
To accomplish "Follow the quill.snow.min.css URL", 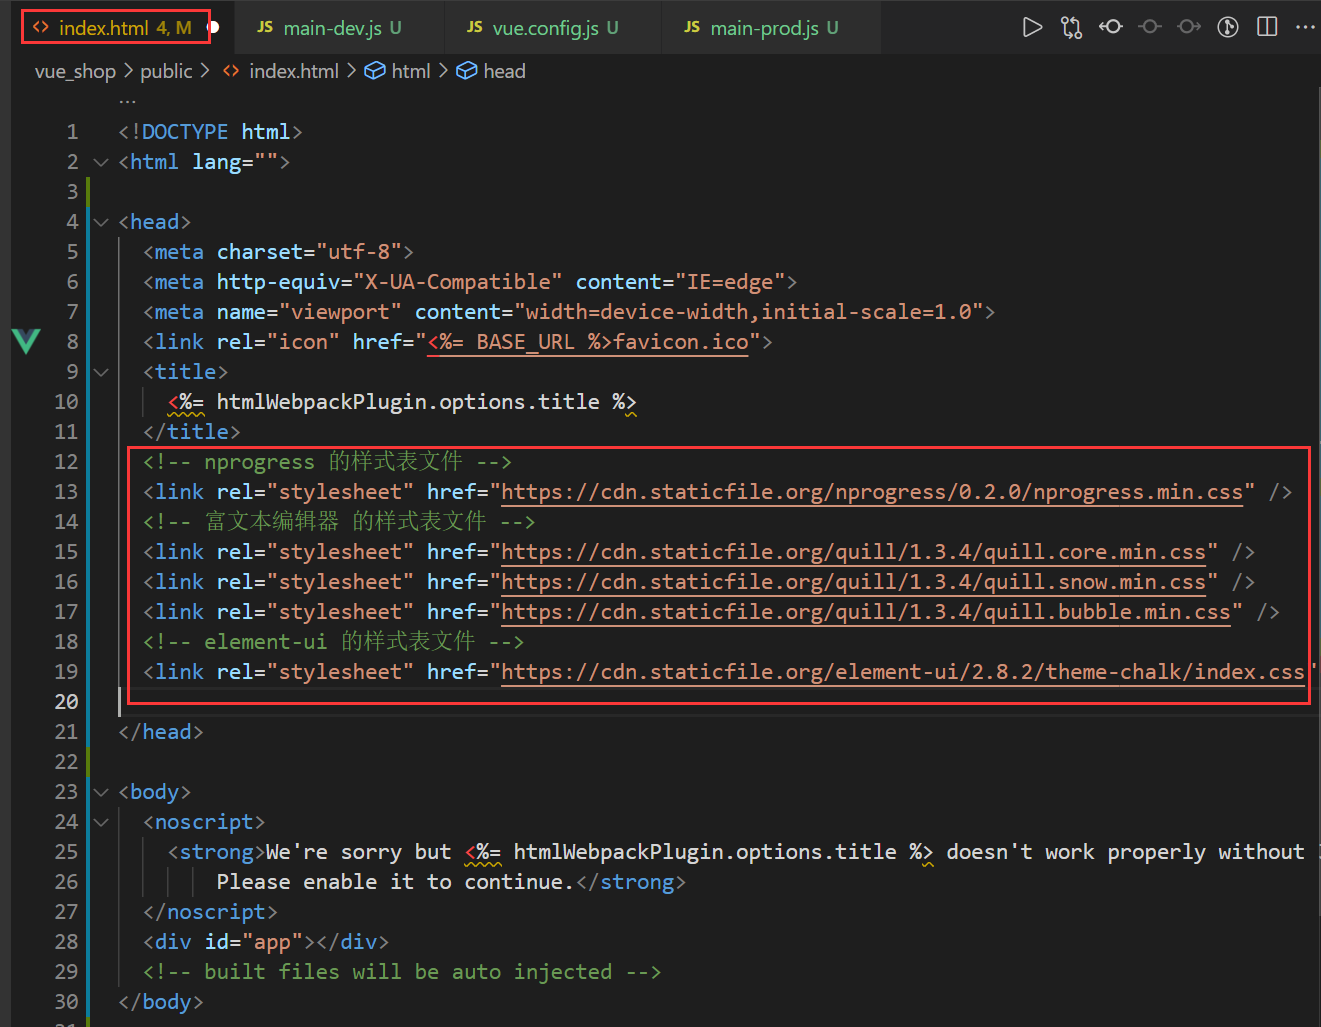I will tap(853, 582).
